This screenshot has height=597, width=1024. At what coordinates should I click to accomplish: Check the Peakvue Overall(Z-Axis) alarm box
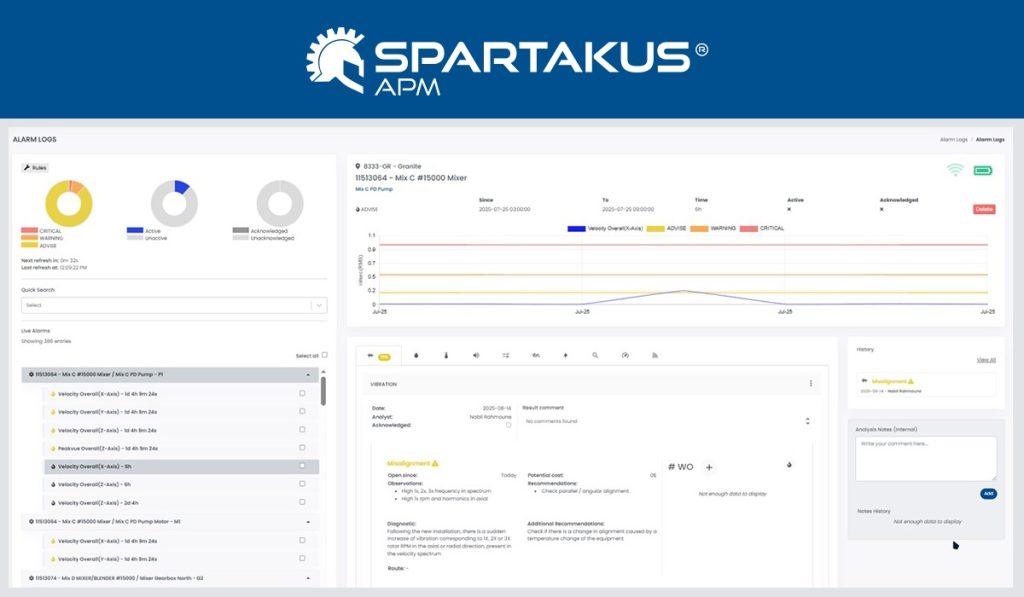click(x=302, y=448)
